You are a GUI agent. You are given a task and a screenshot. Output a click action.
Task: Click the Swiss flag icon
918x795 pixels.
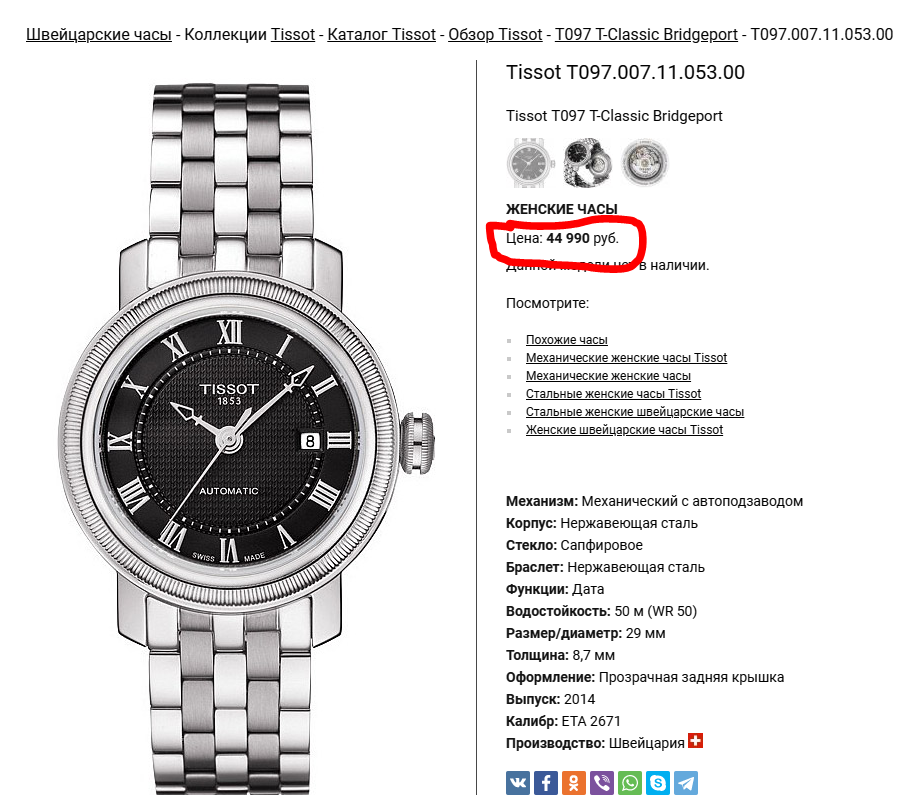[695, 741]
